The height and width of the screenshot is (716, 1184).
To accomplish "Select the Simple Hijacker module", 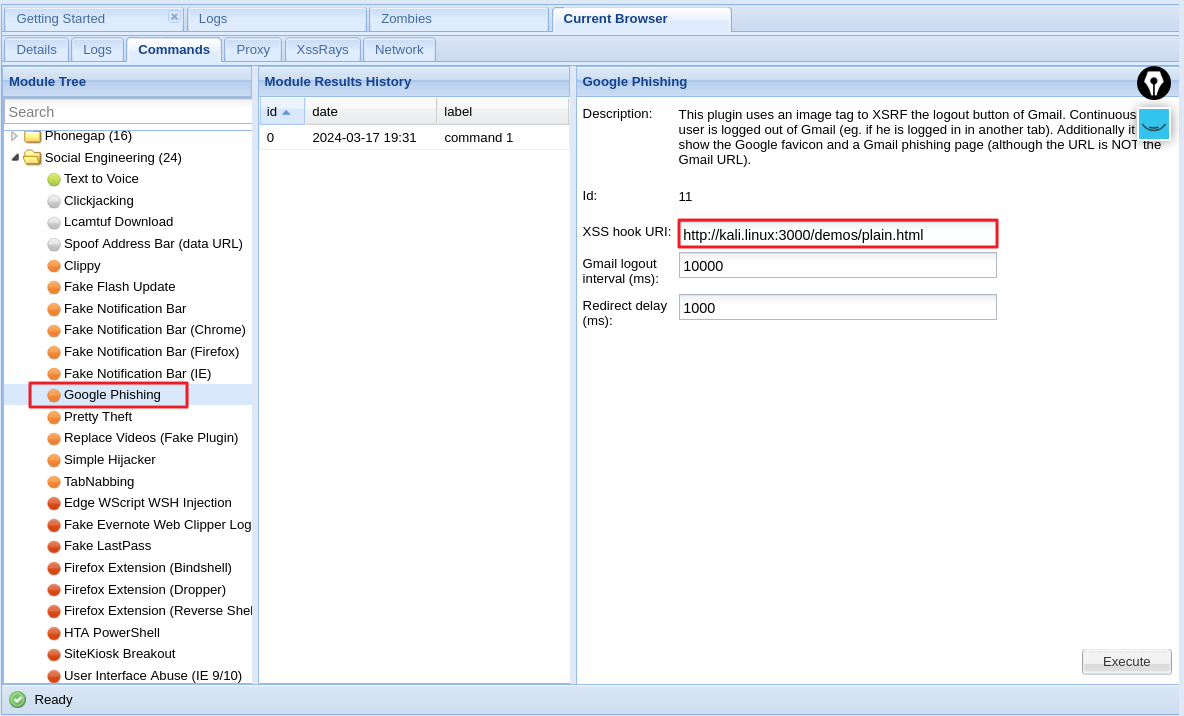I will (109, 460).
